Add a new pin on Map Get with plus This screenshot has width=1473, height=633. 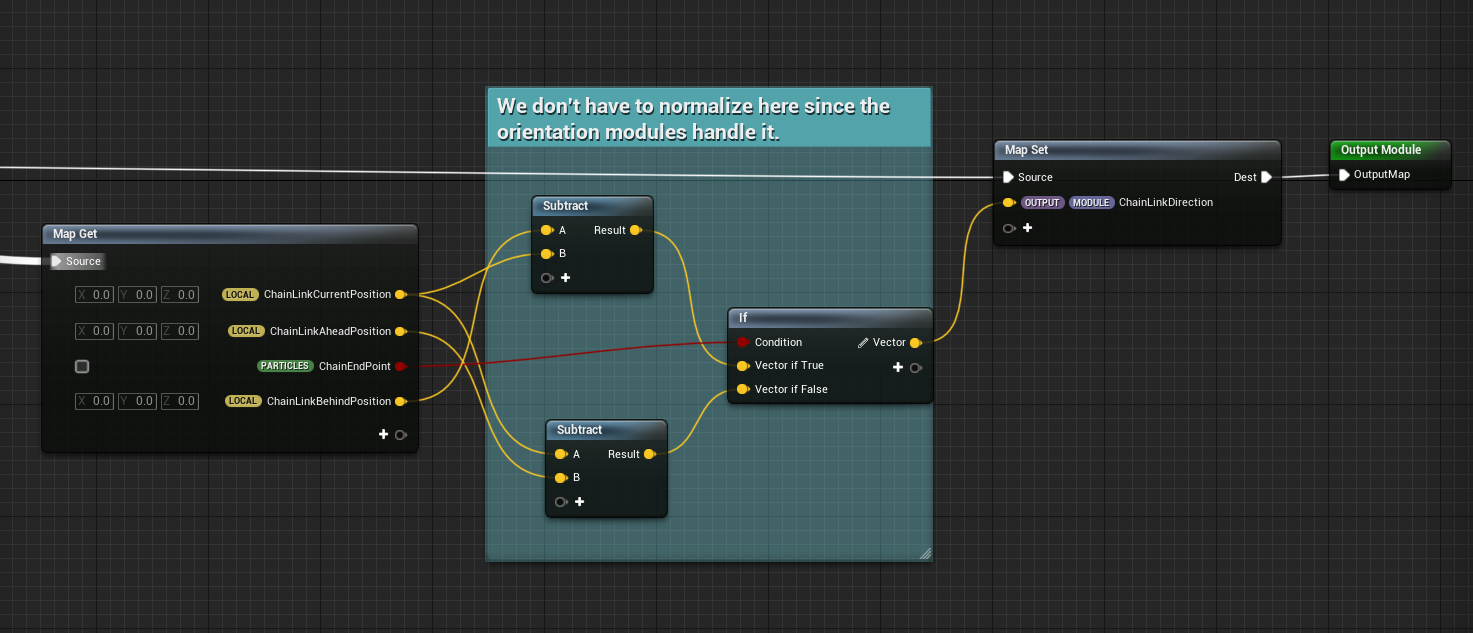pyautogui.click(x=384, y=434)
